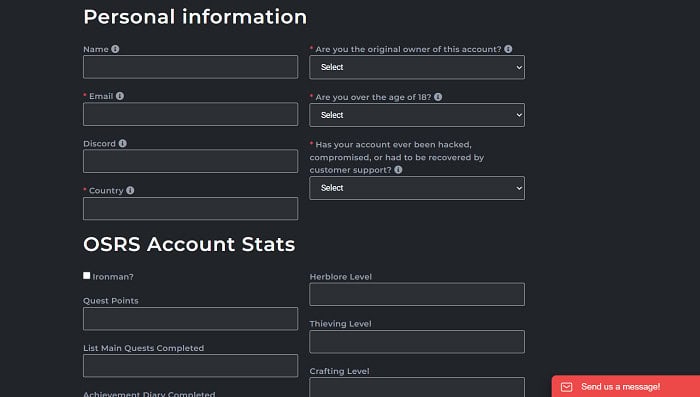Click the info icon next to Name
The image size is (700, 397).
click(115, 49)
